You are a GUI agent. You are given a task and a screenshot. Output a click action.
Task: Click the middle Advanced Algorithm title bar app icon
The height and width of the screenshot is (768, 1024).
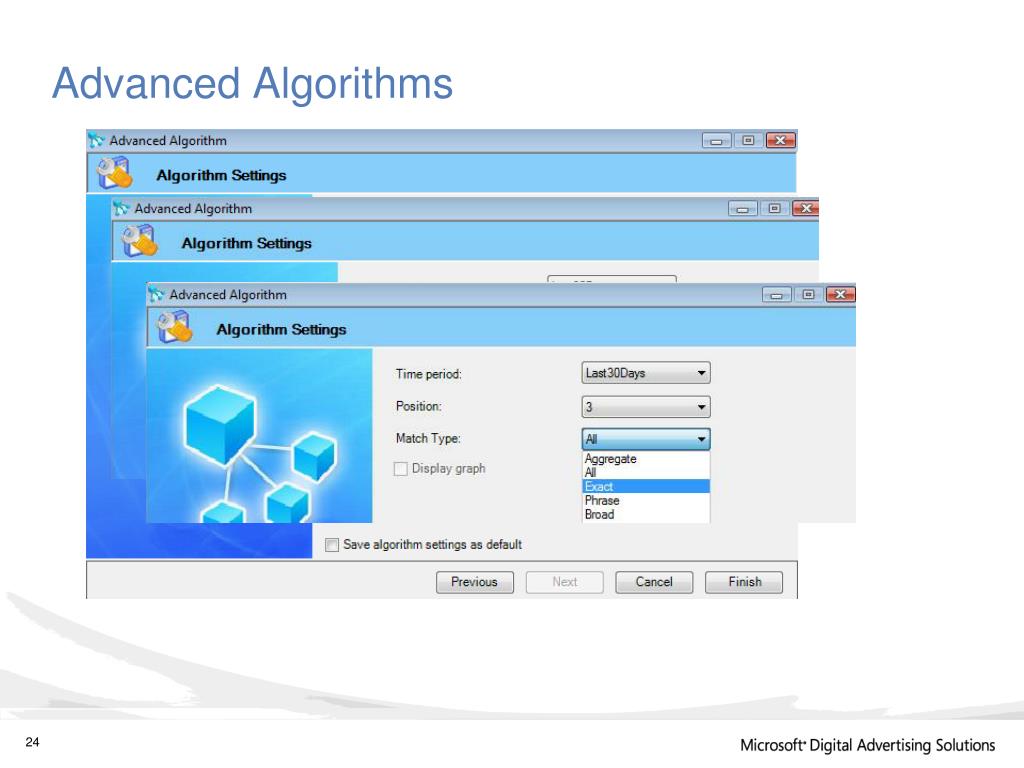click(121, 208)
